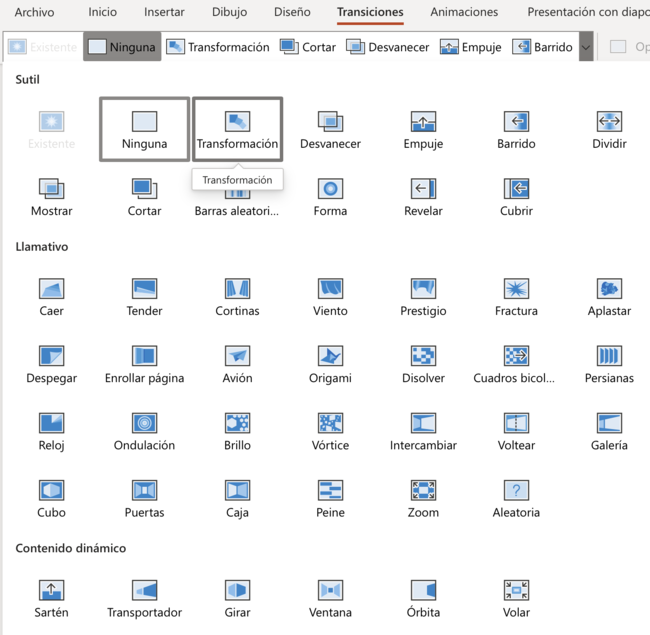The width and height of the screenshot is (650, 635).
Task: Collapse the transitions gallery dropdown arrow
Action: tap(586, 47)
